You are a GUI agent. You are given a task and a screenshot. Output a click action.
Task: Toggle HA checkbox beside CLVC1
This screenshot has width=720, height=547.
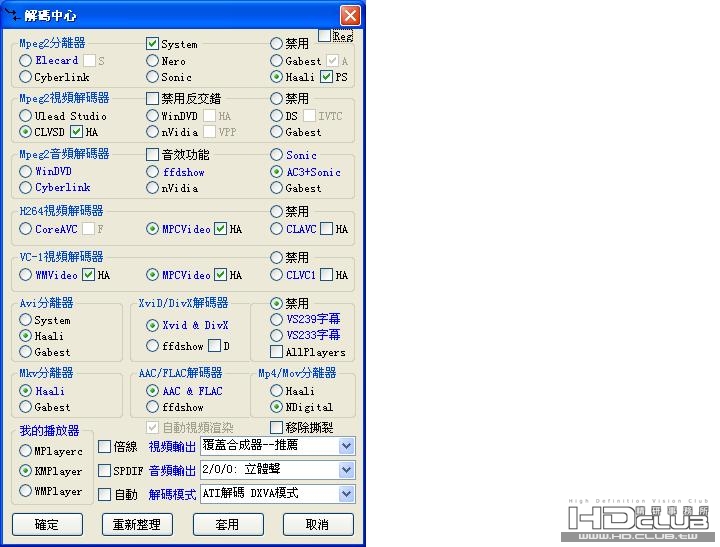click(326, 275)
